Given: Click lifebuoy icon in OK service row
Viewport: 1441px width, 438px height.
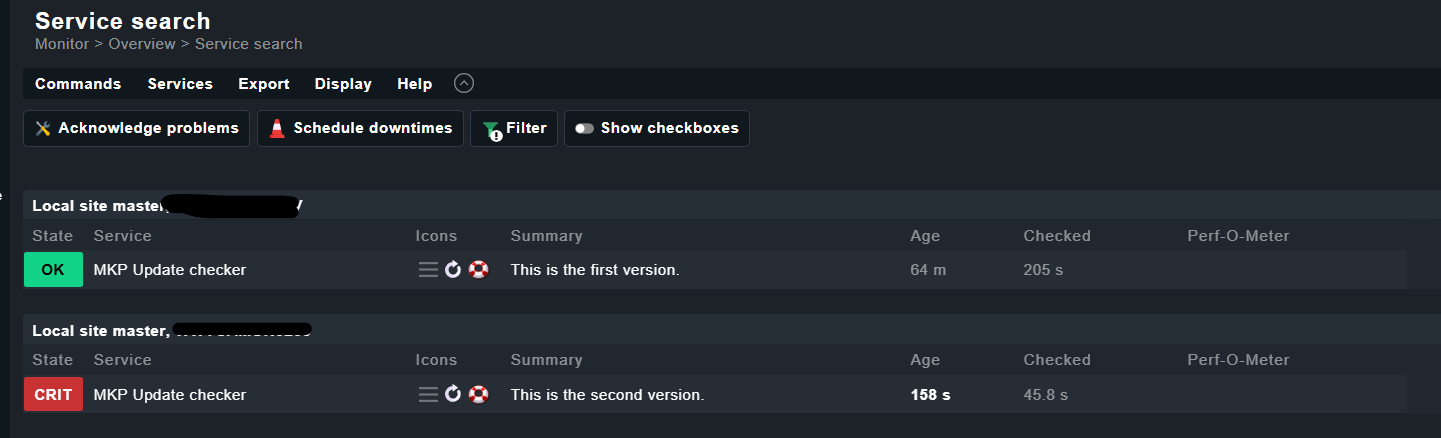Looking at the screenshot, I should pos(478,270).
